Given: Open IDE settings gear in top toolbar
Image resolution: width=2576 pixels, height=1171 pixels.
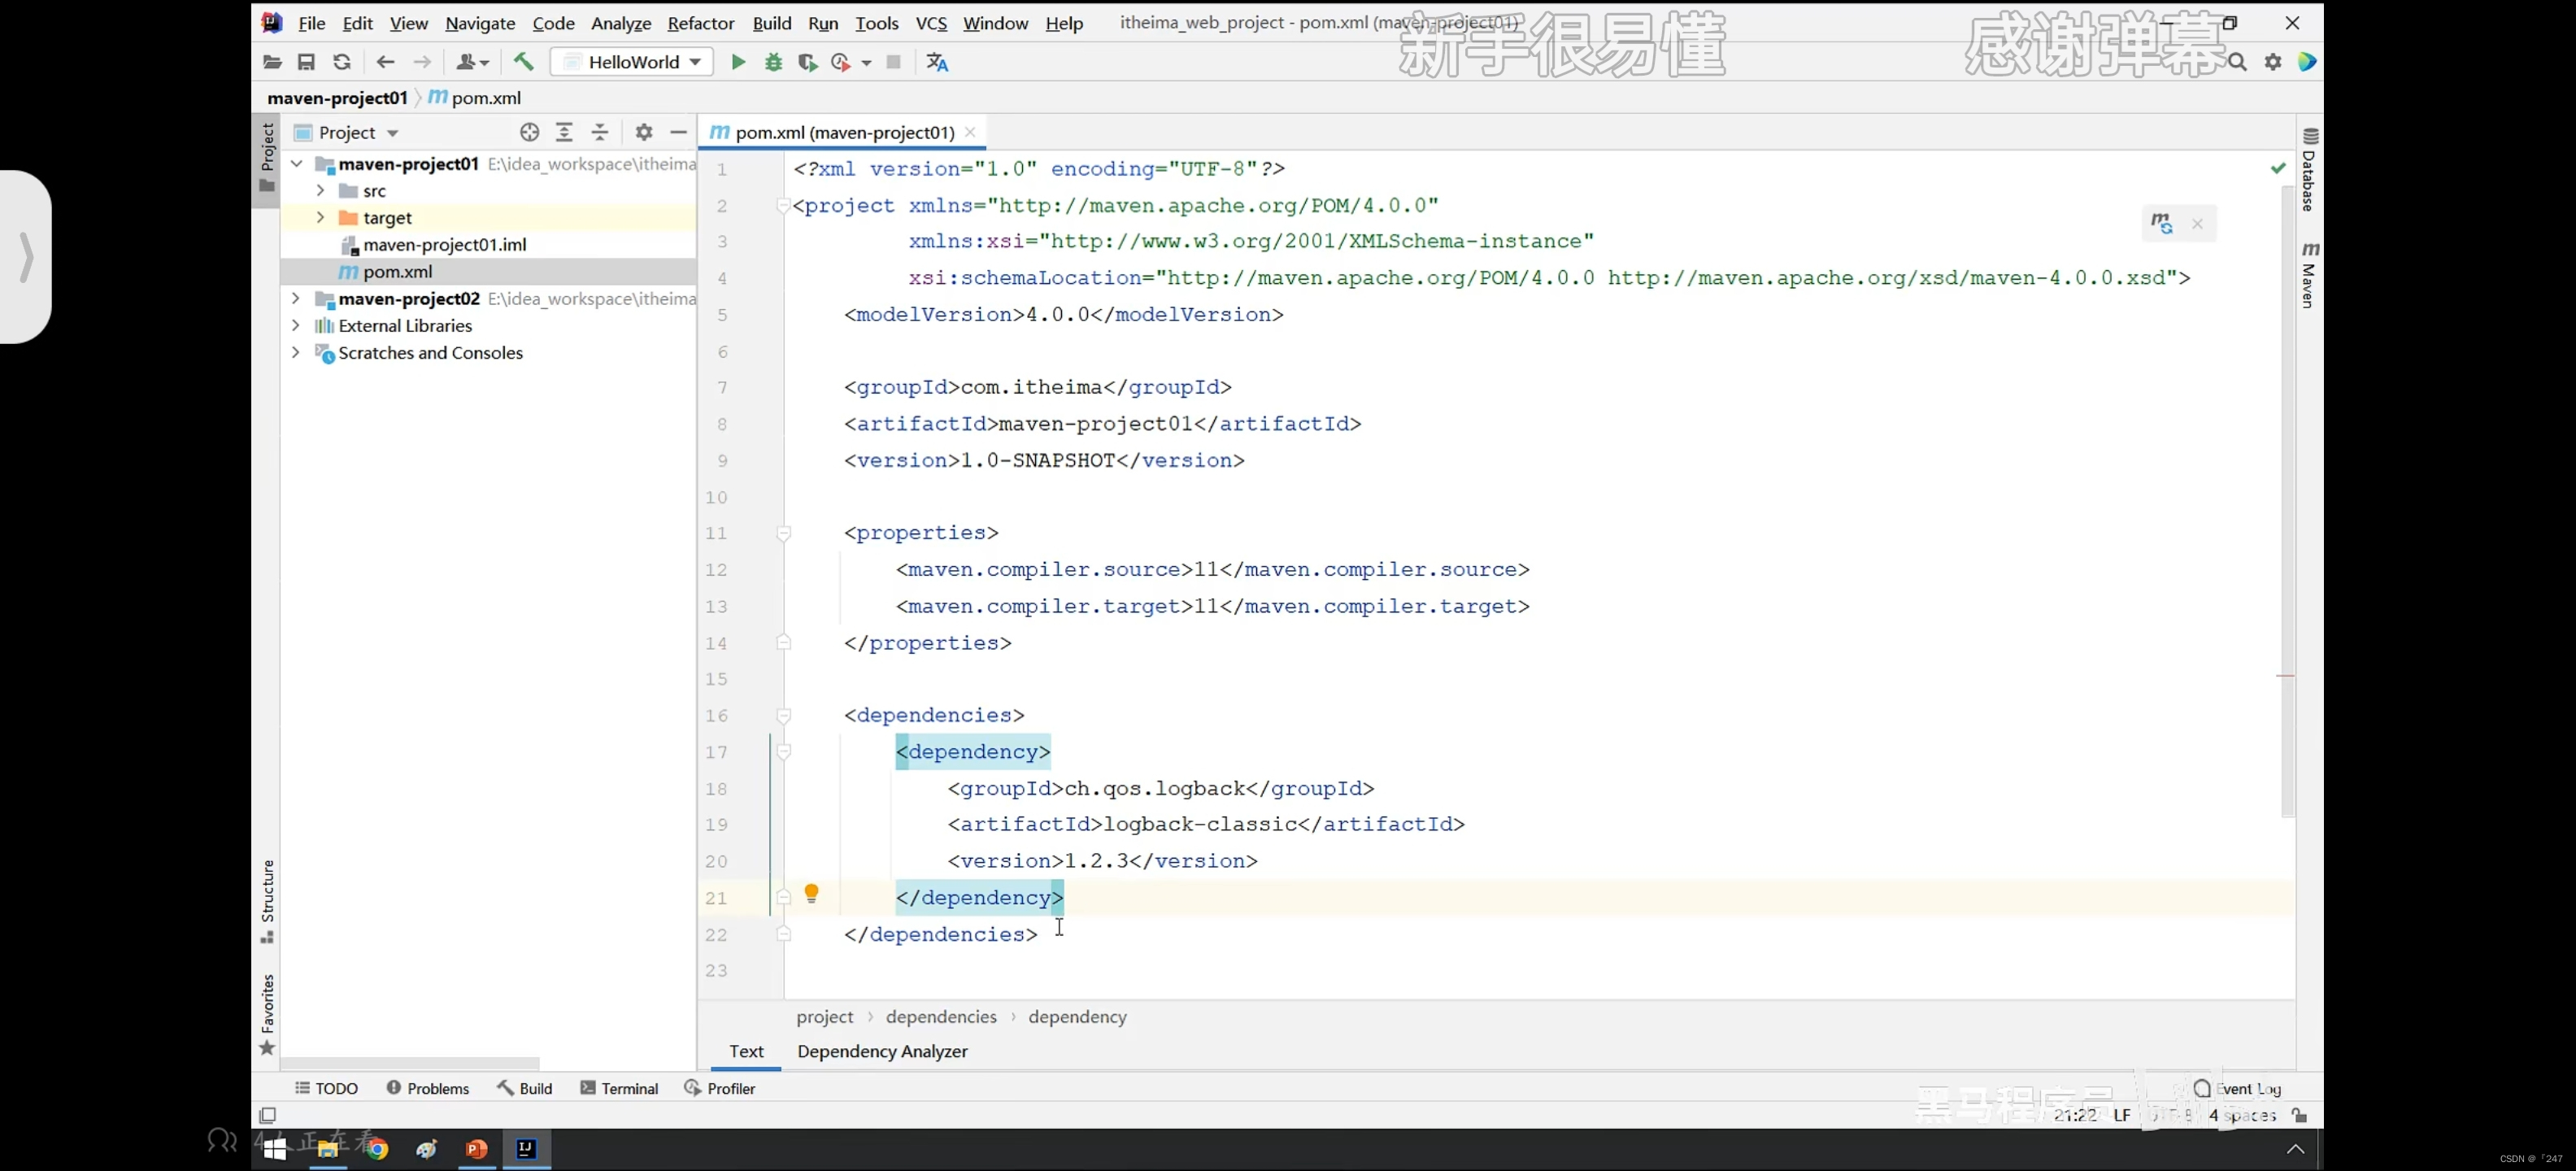Looking at the screenshot, I should pos(2273,62).
